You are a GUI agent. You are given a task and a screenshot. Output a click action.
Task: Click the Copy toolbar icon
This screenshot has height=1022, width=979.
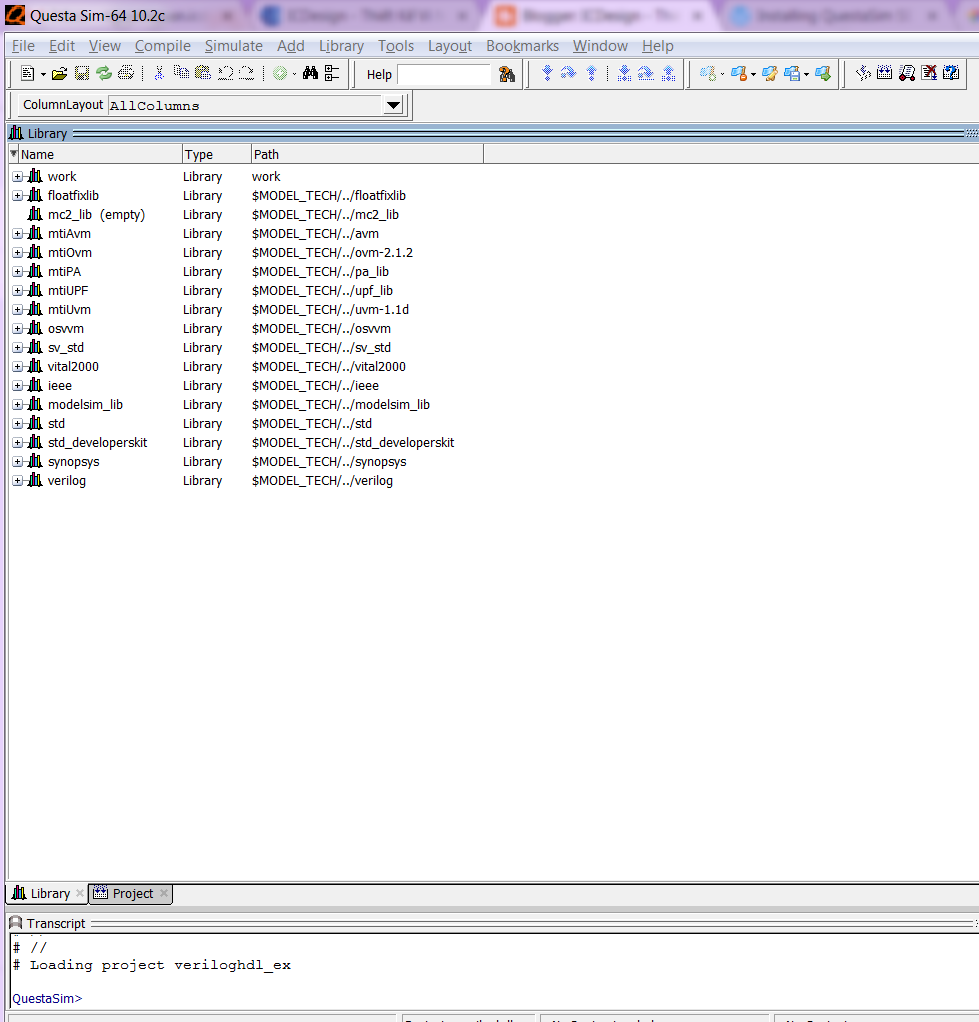[181, 72]
